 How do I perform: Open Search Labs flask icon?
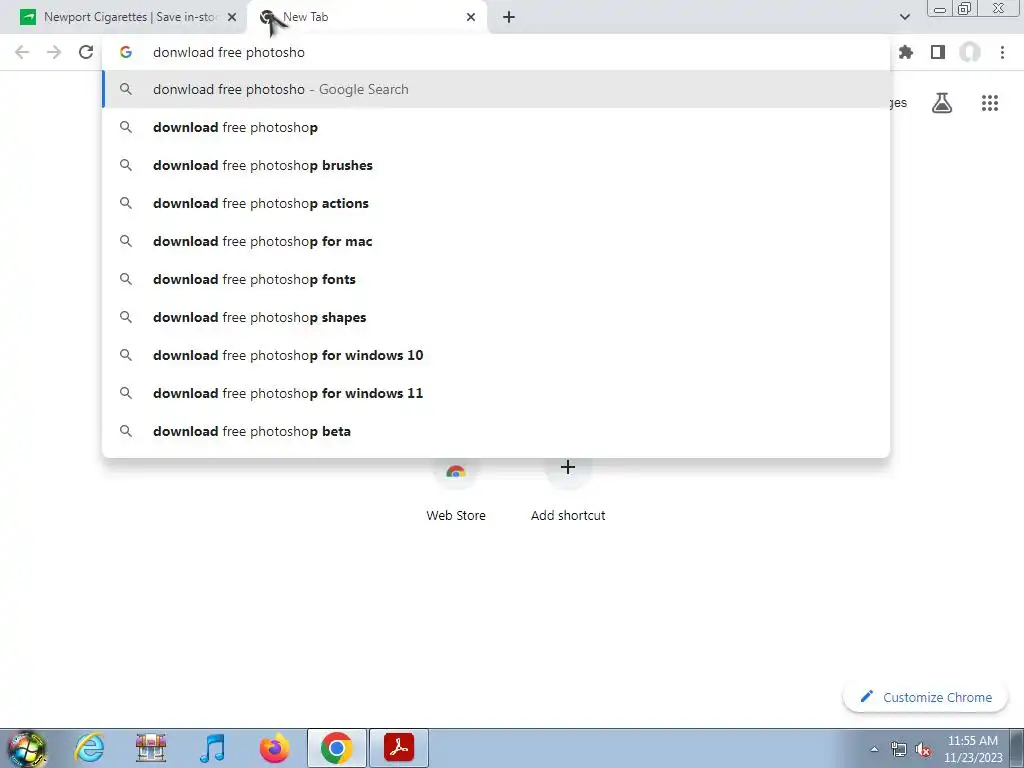[x=942, y=103]
